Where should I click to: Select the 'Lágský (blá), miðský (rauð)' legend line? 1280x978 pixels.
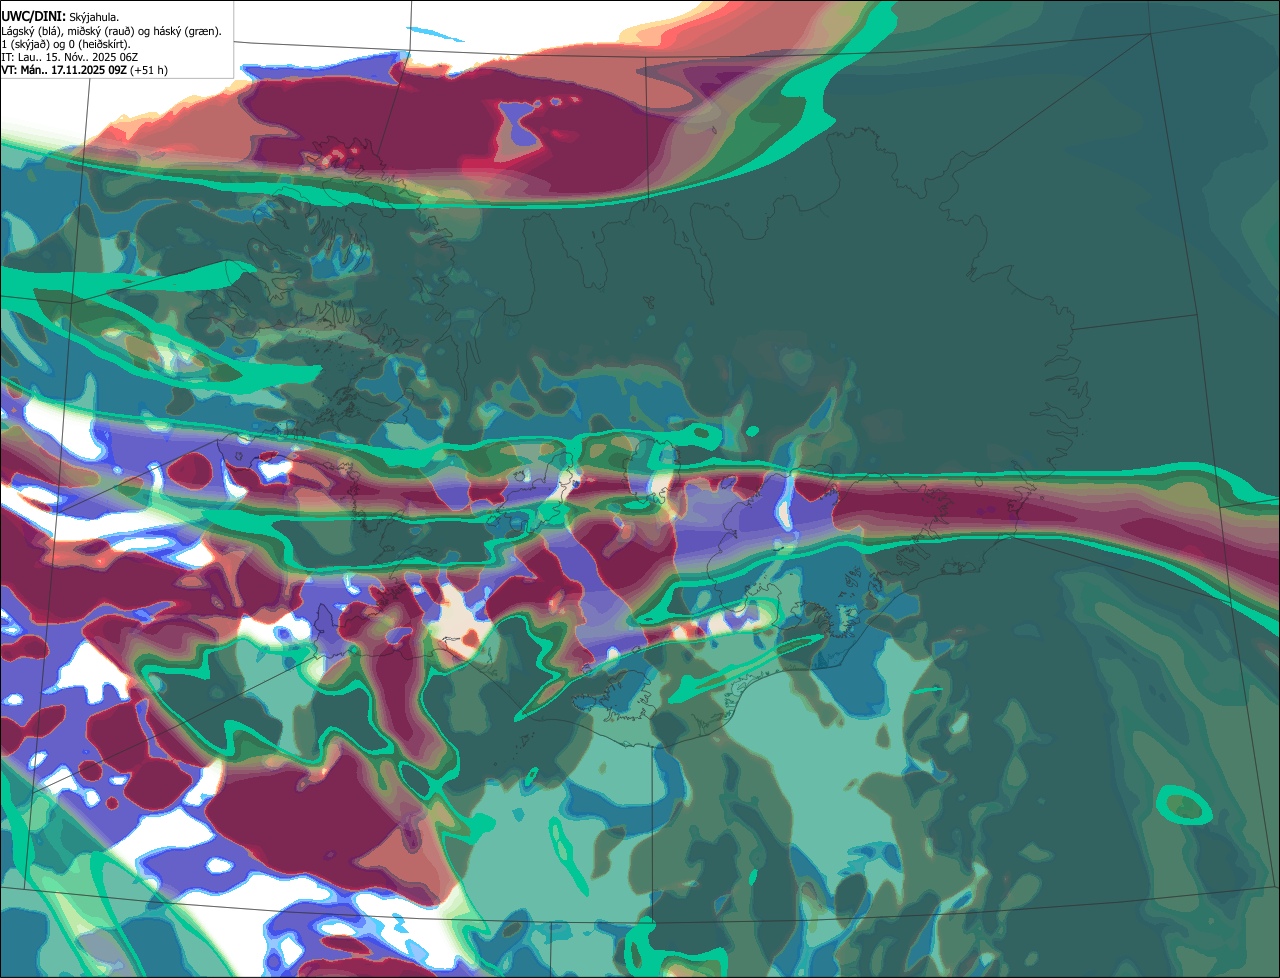point(112,30)
